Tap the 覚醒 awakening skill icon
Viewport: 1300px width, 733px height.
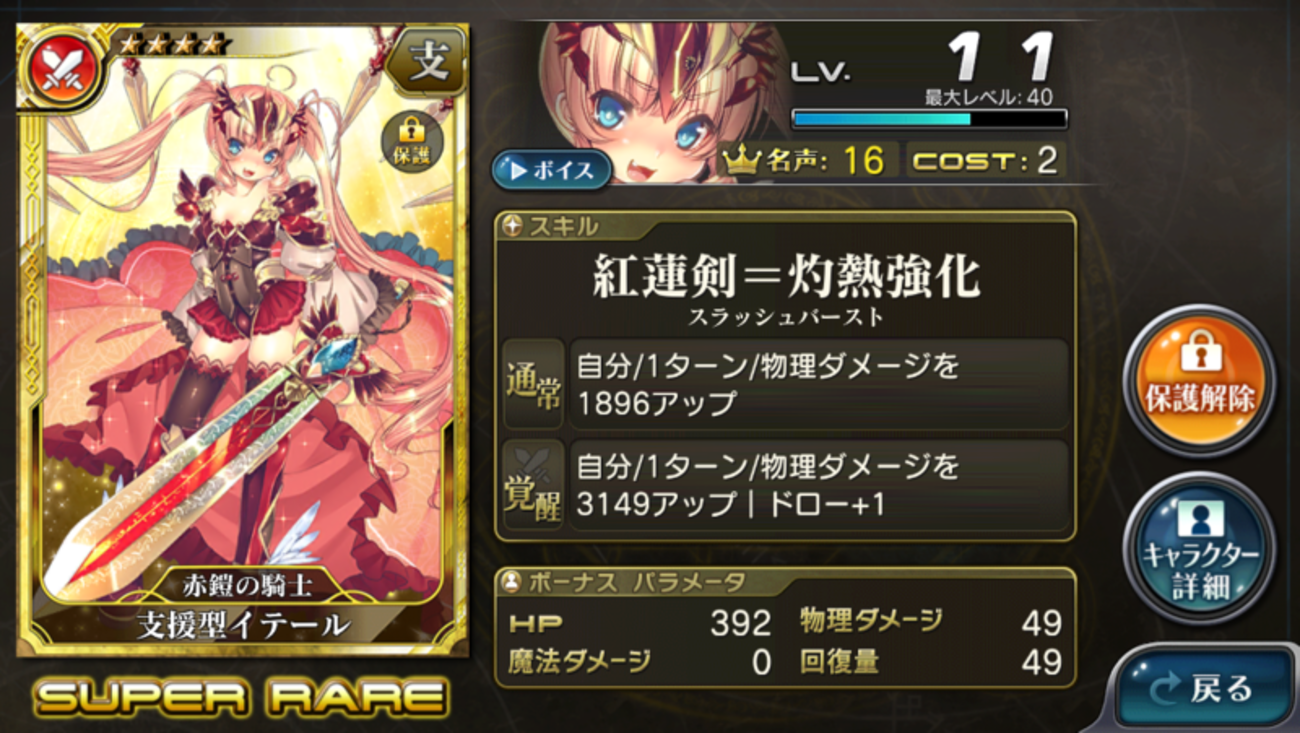pos(533,484)
